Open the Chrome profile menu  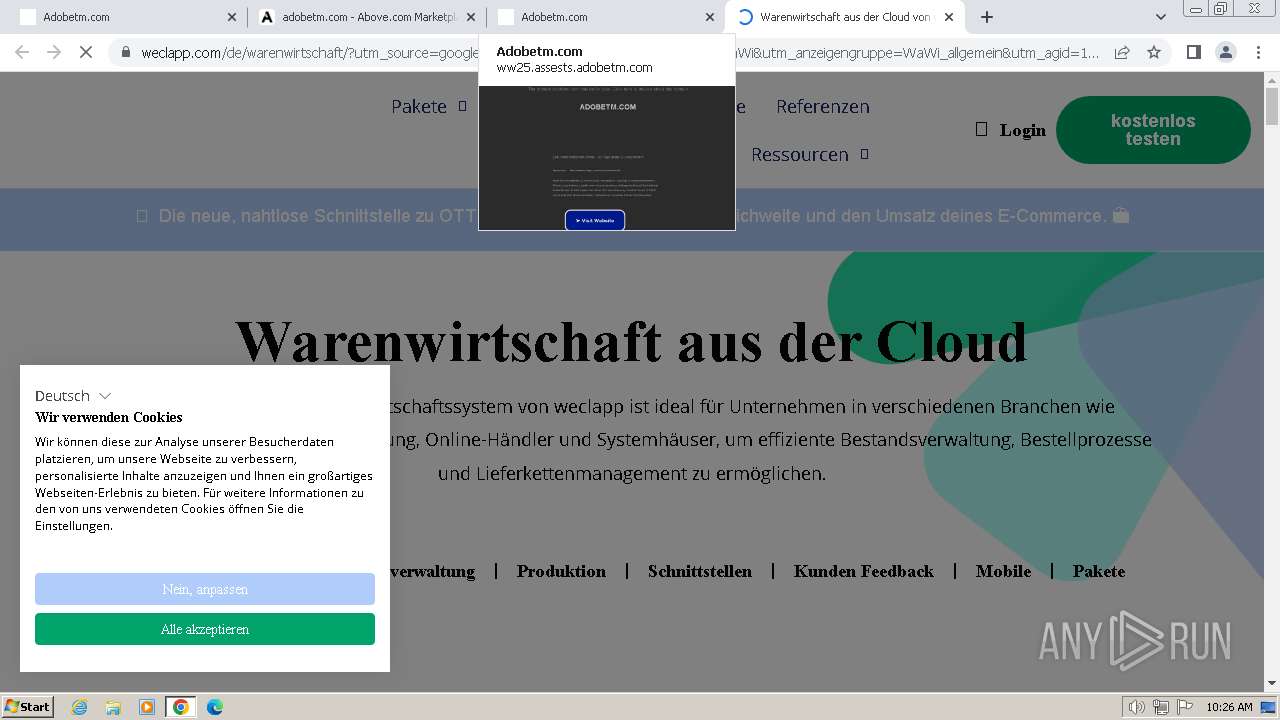tap(1225, 52)
